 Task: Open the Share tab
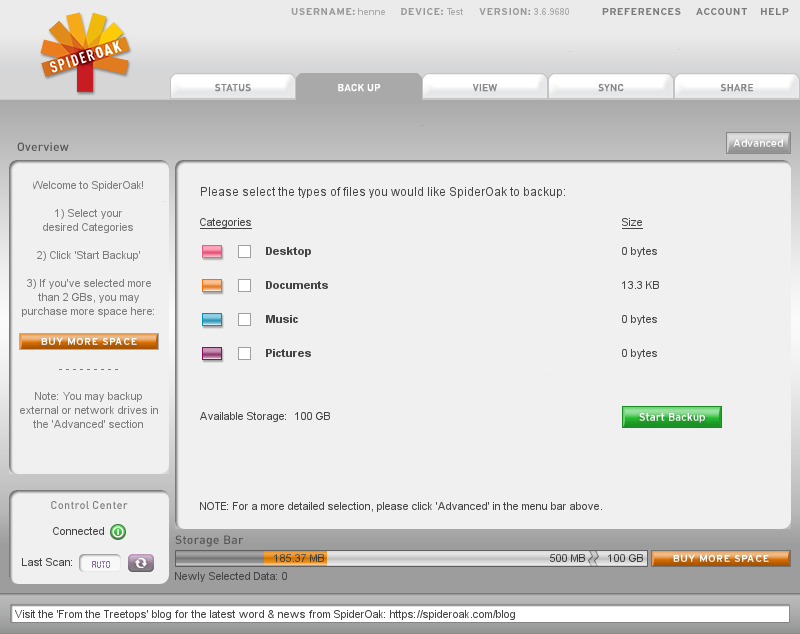(x=737, y=88)
